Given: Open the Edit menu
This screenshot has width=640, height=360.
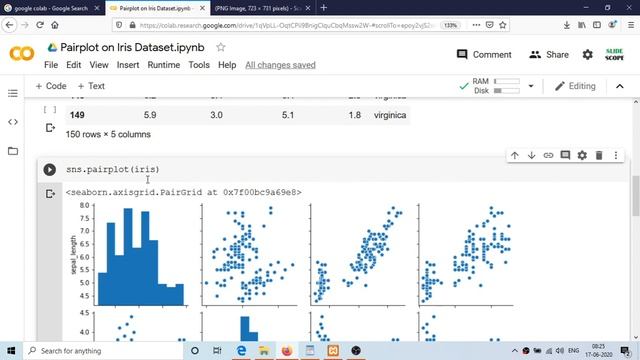Looking at the screenshot, I should pyautogui.click(x=73, y=65).
